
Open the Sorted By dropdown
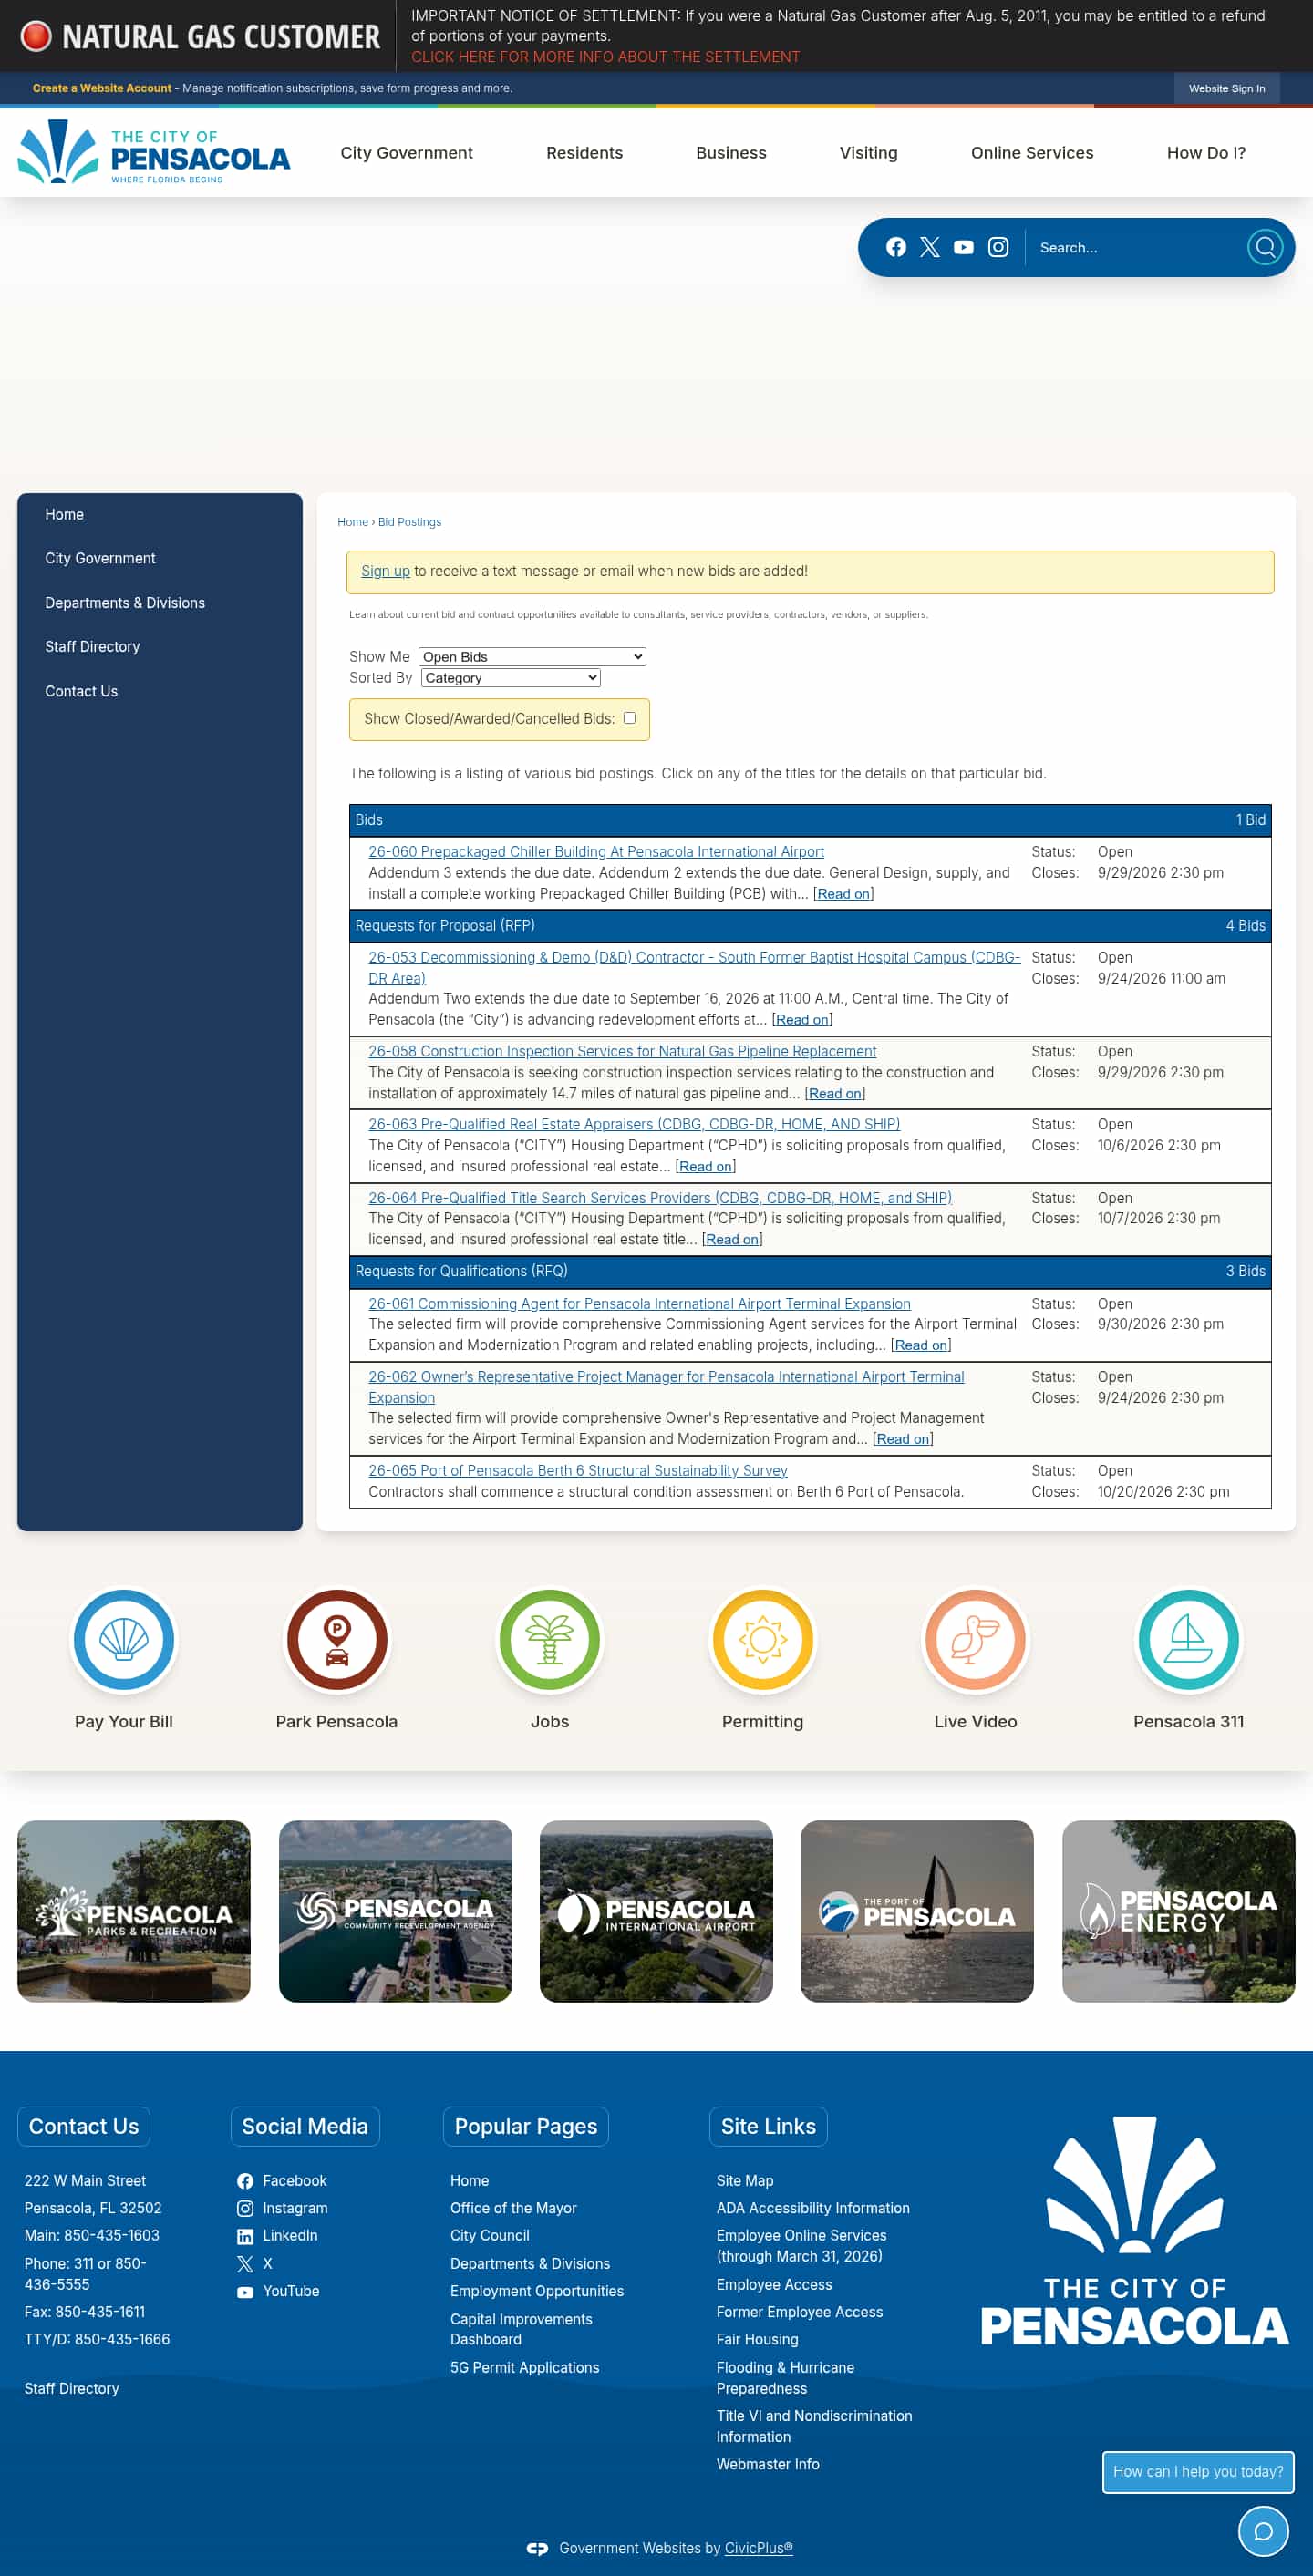[x=511, y=678]
